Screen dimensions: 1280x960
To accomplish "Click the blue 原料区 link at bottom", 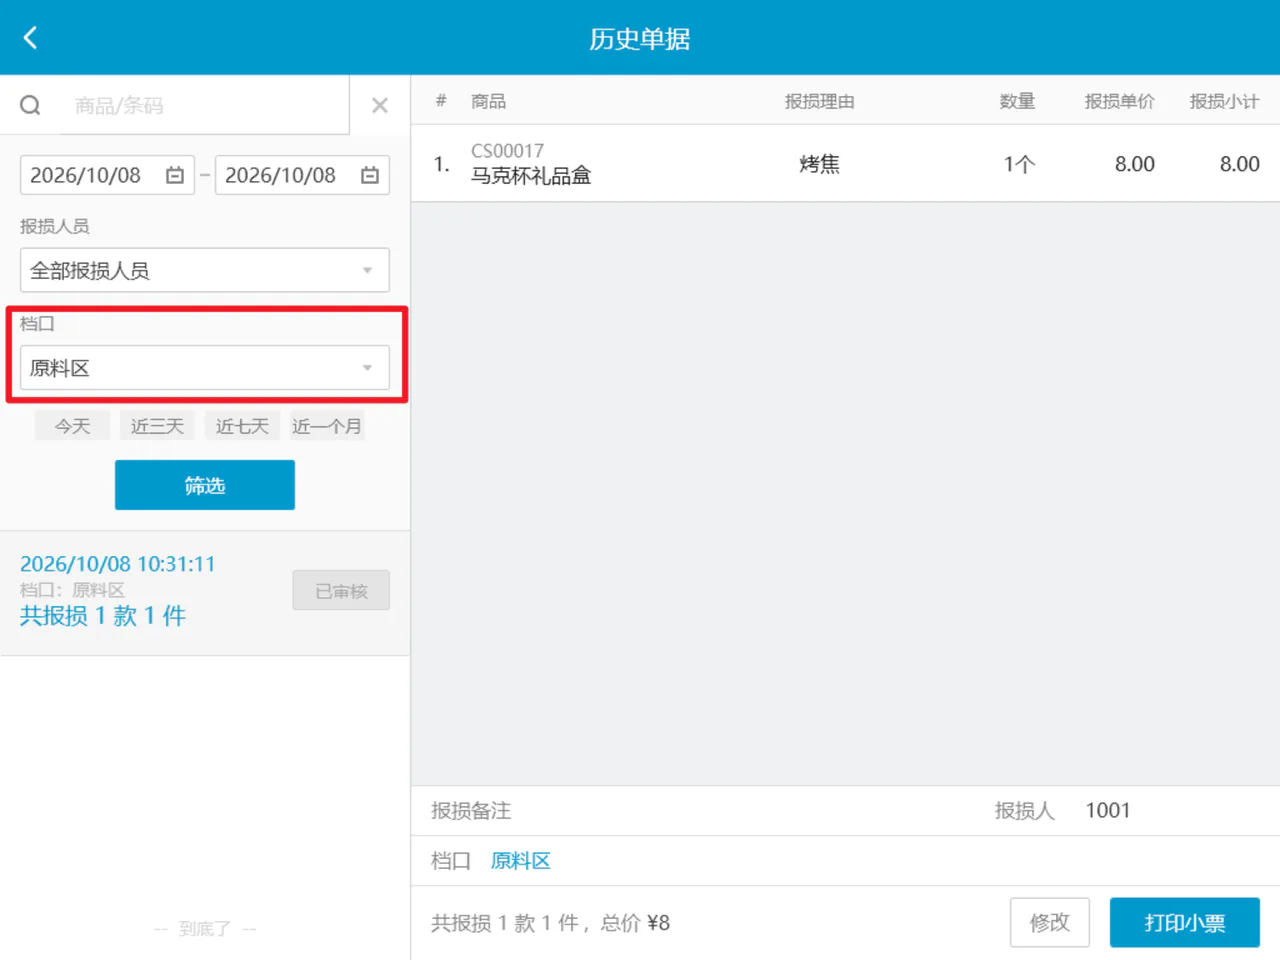I will (520, 861).
